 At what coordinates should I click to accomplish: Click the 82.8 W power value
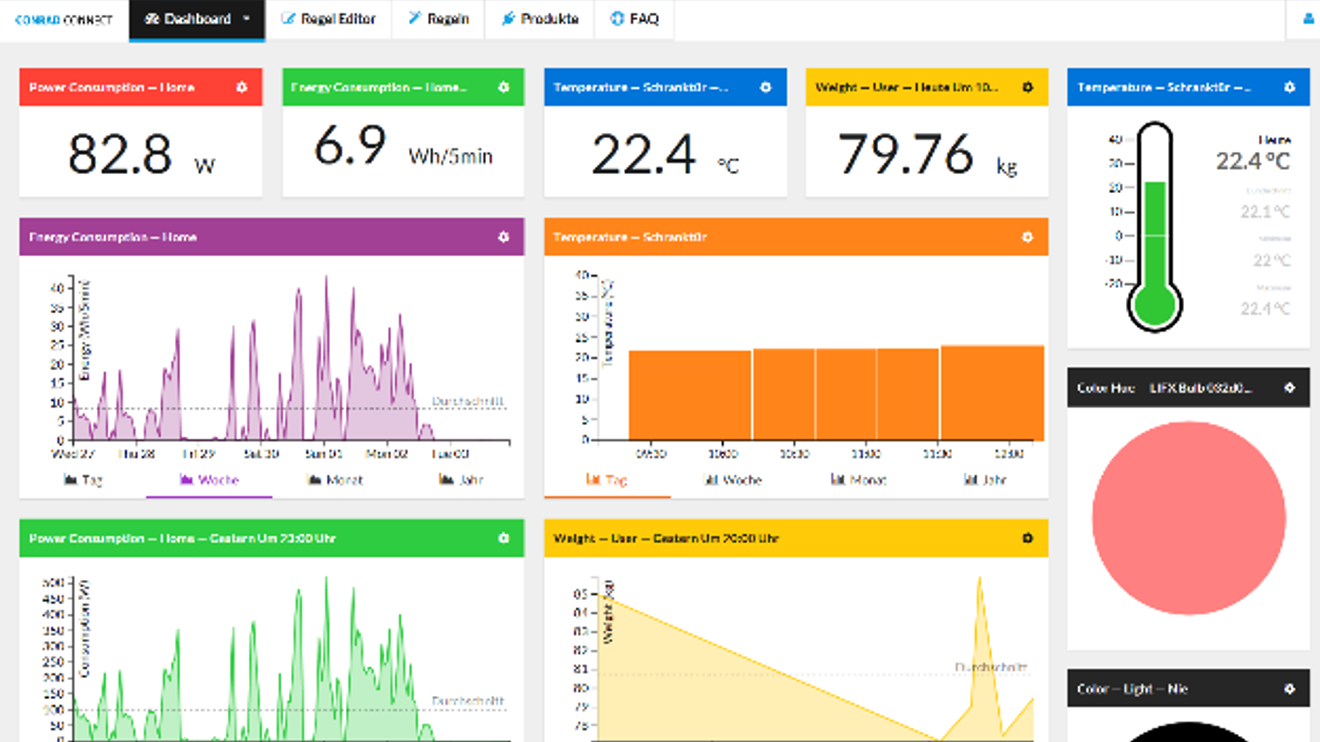click(141, 154)
